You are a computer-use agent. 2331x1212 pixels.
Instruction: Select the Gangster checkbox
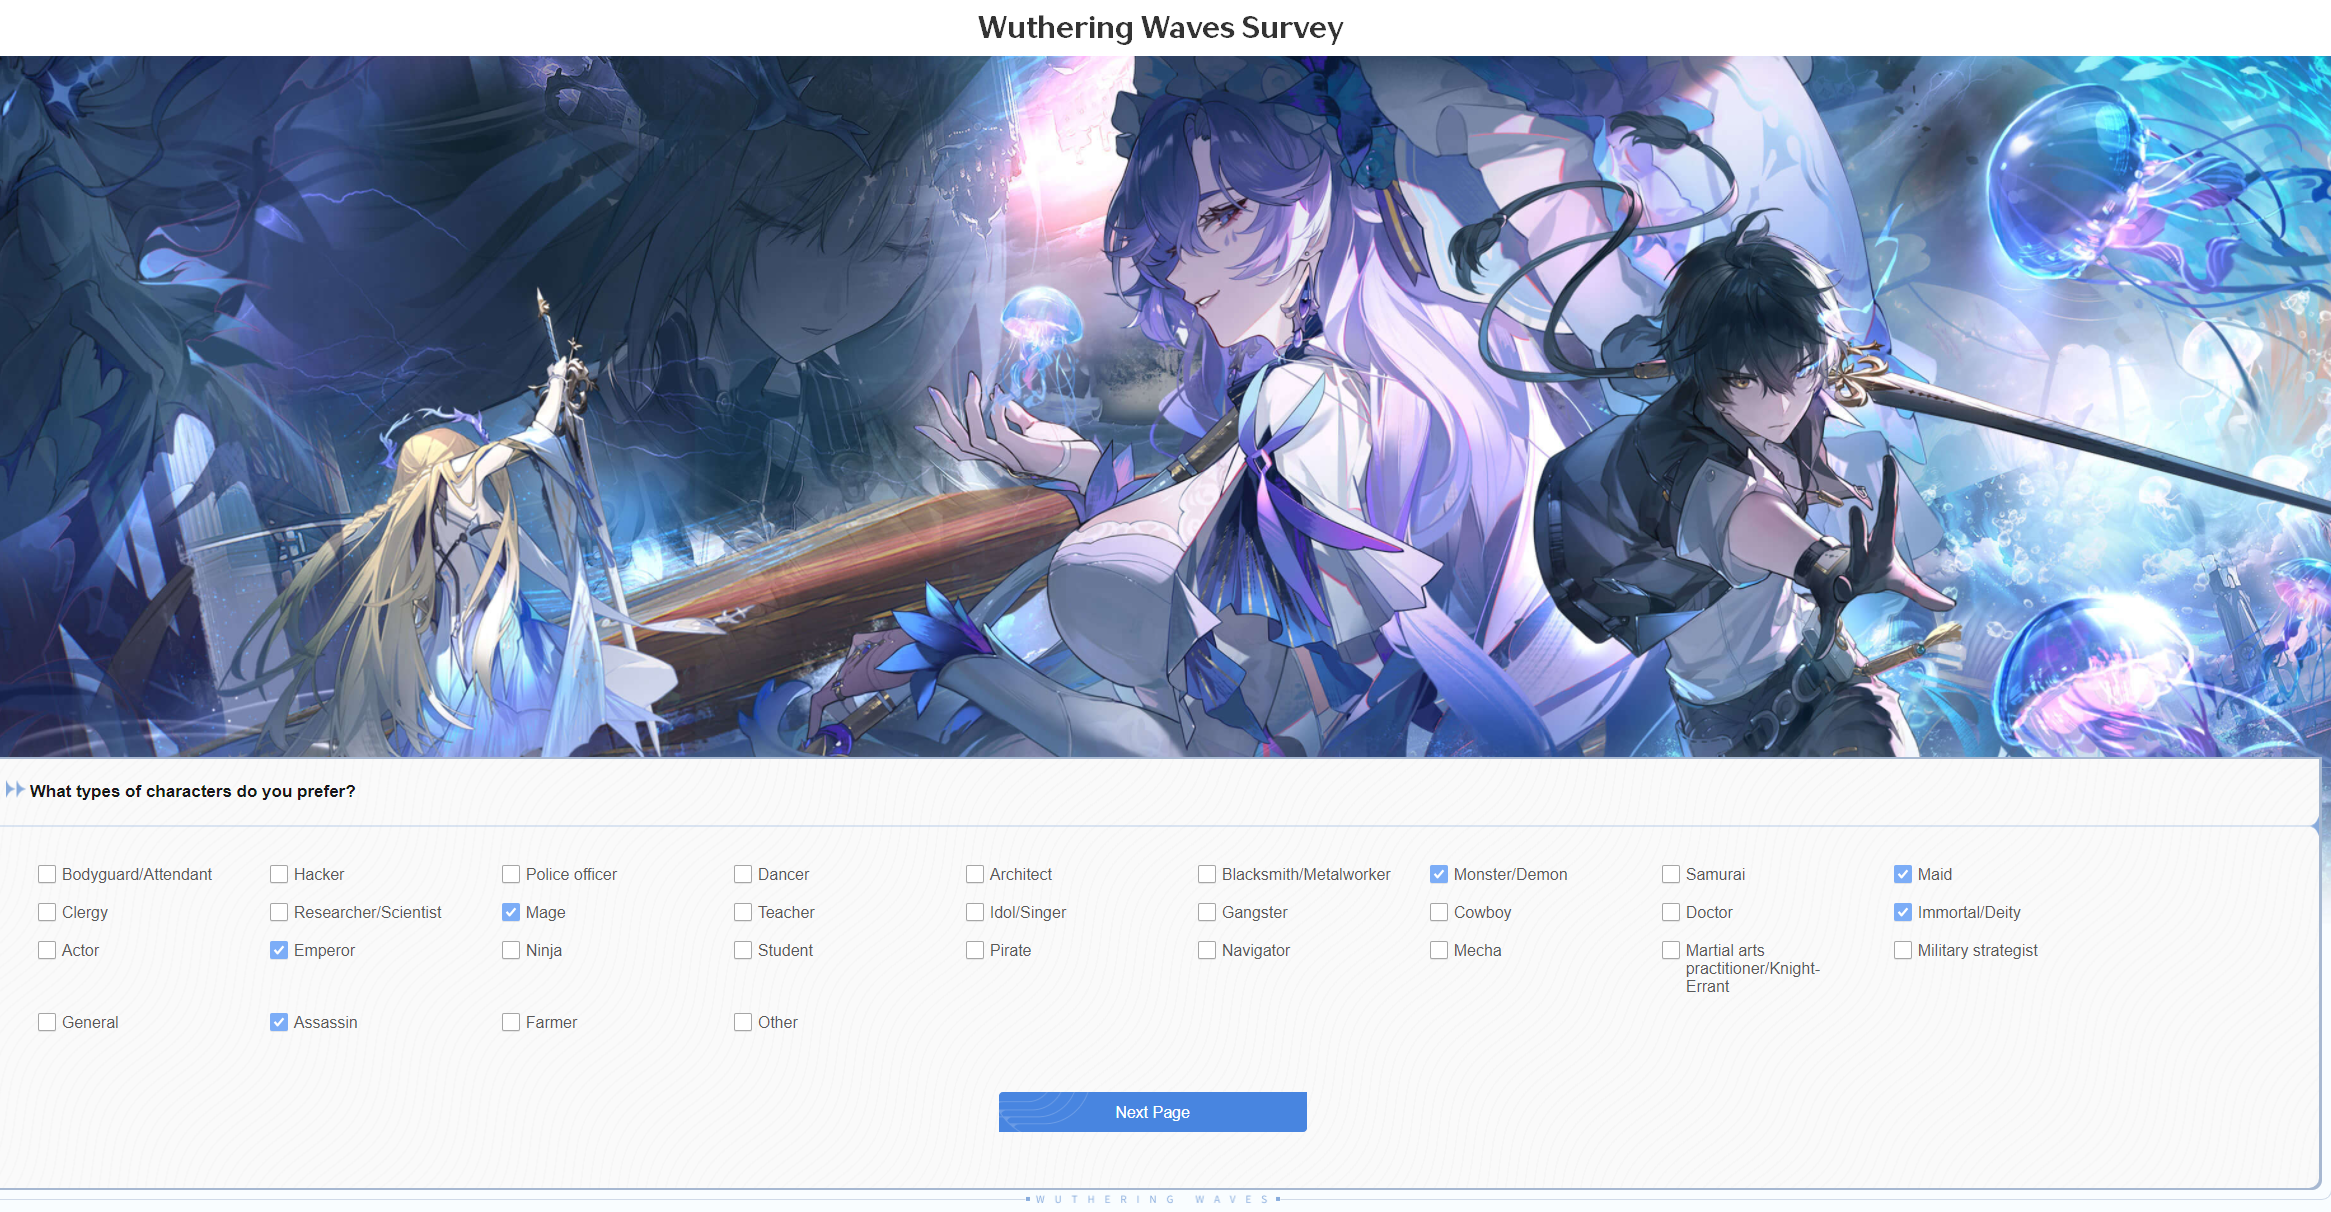coord(1207,912)
